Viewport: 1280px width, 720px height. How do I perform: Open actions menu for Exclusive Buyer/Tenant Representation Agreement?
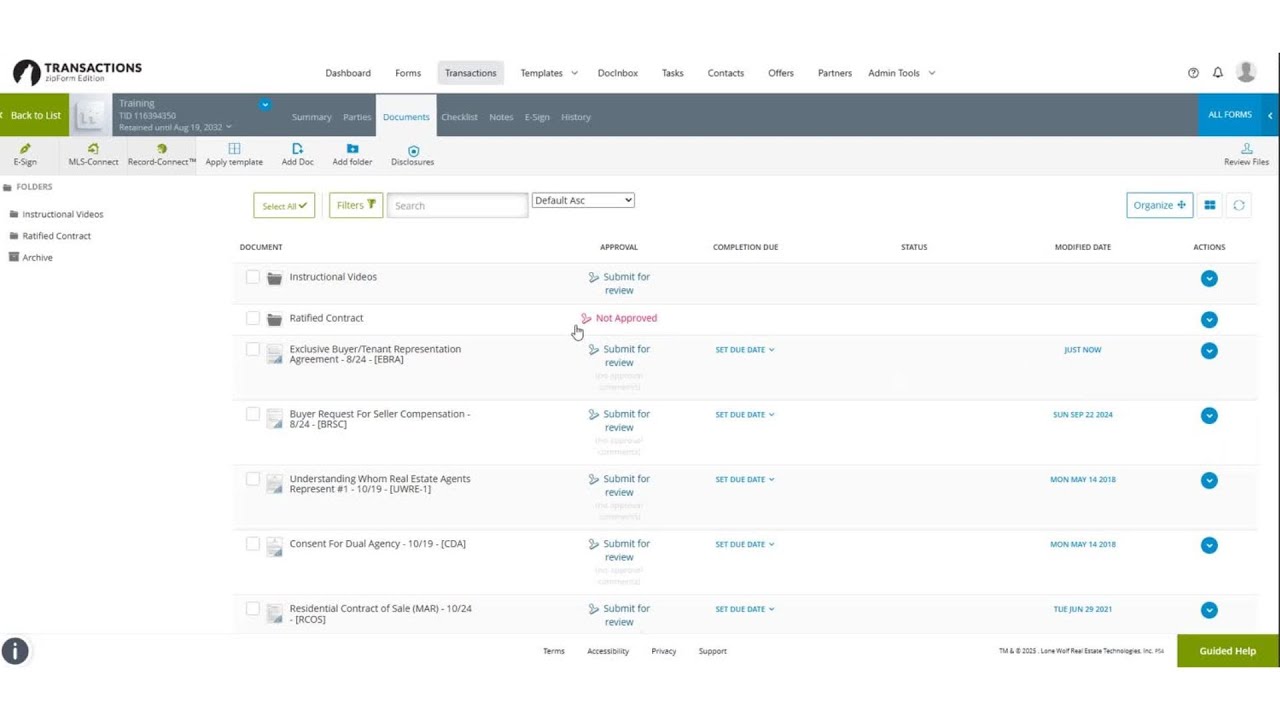(x=1209, y=351)
